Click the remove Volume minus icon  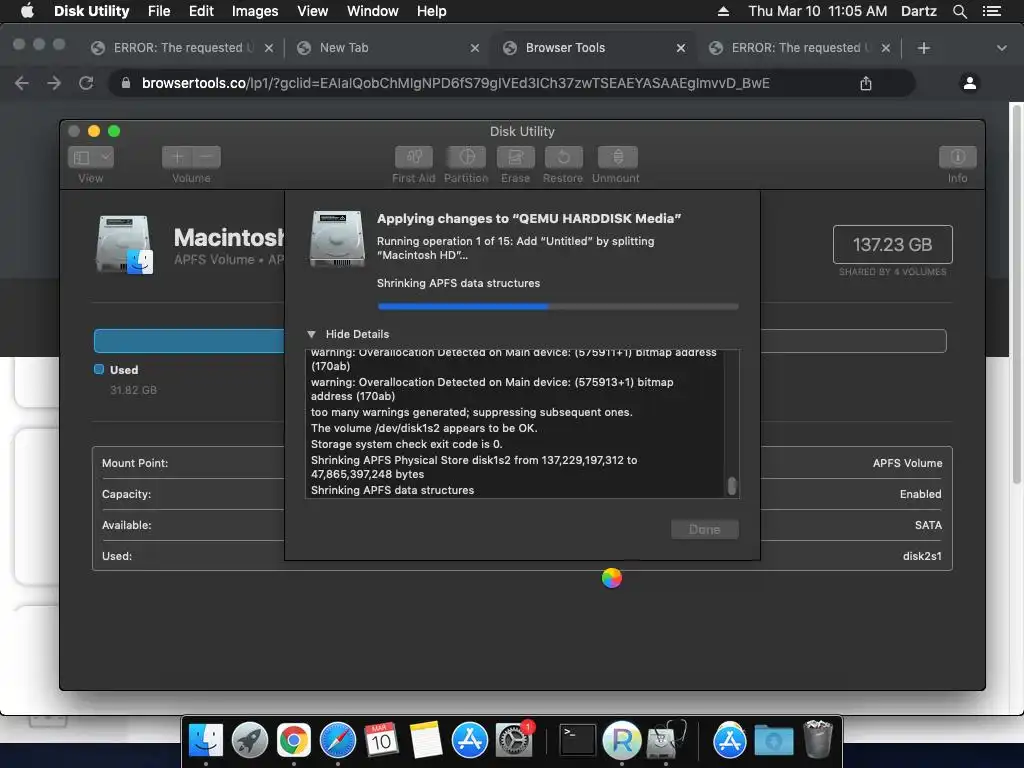[206, 157]
